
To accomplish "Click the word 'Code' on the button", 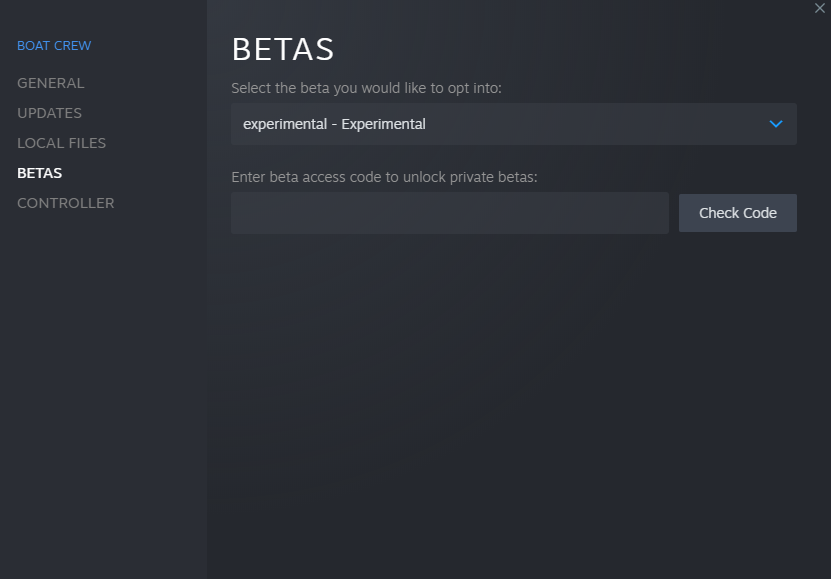I will tap(760, 213).
